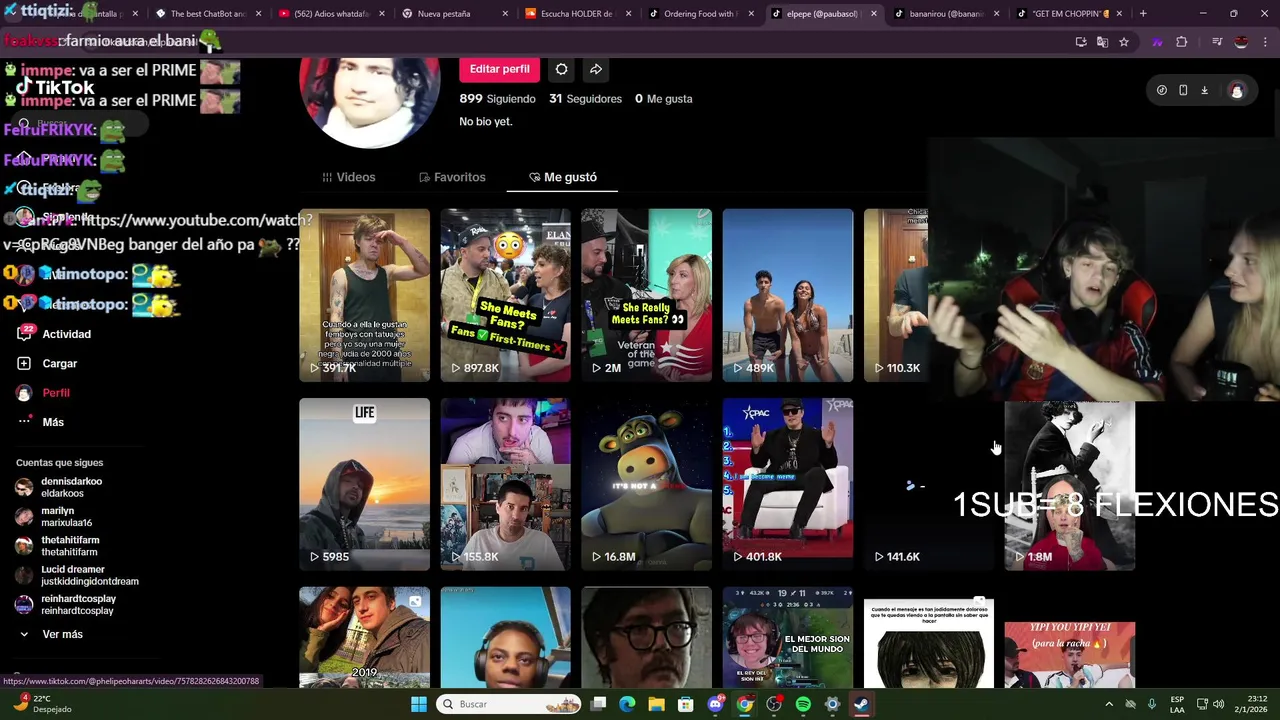Open Microsoft Store from taskbar
The height and width of the screenshot is (720, 1280).
[686, 704]
